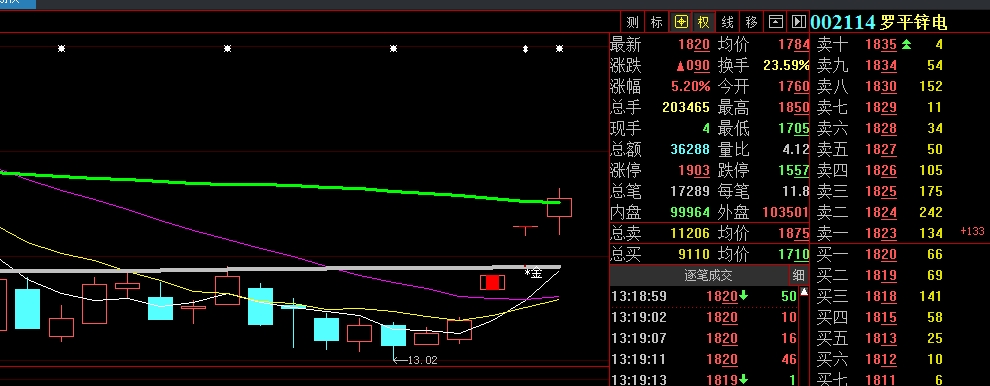Open the 细 detail button

[x=799, y=275]
